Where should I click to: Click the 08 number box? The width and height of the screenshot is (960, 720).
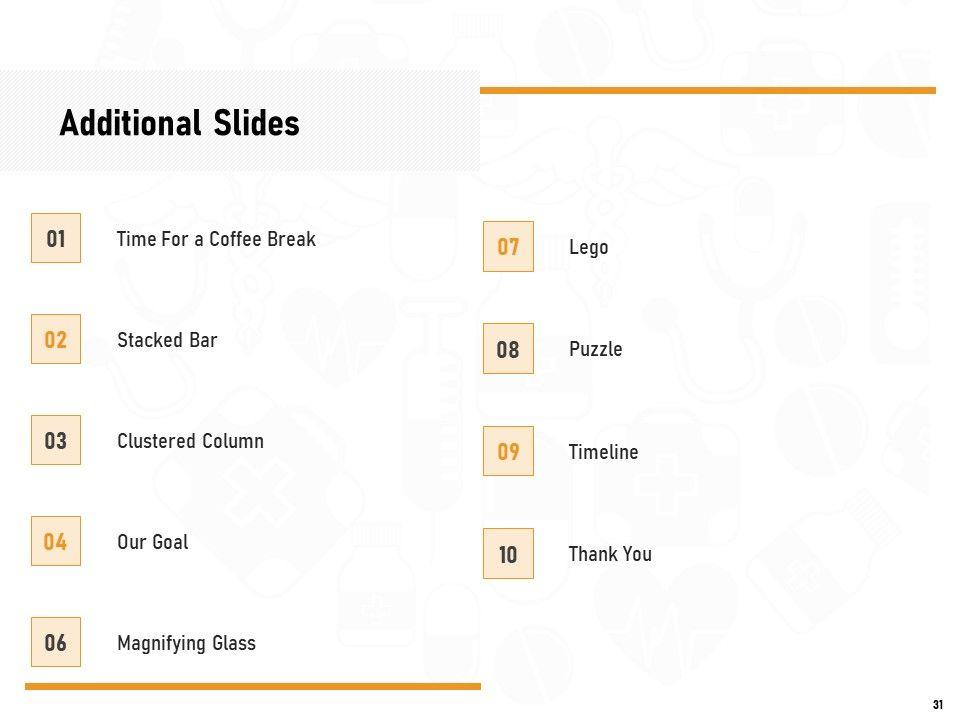click(508, 349)
